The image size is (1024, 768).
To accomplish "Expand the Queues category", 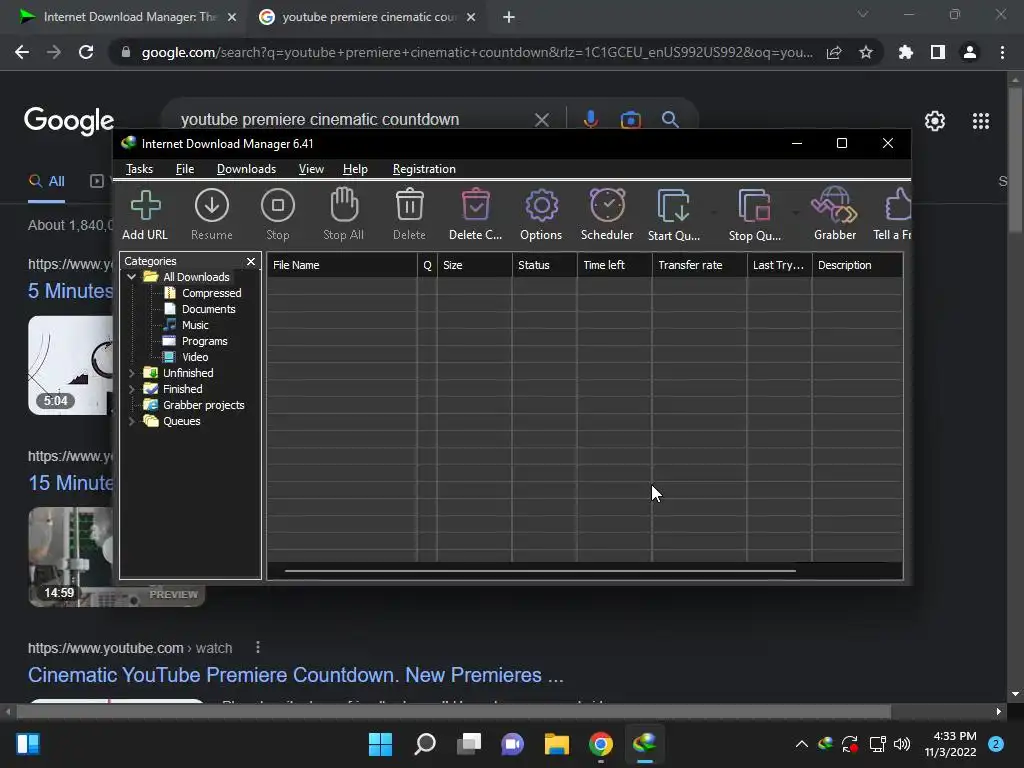I will coord(132,421).
